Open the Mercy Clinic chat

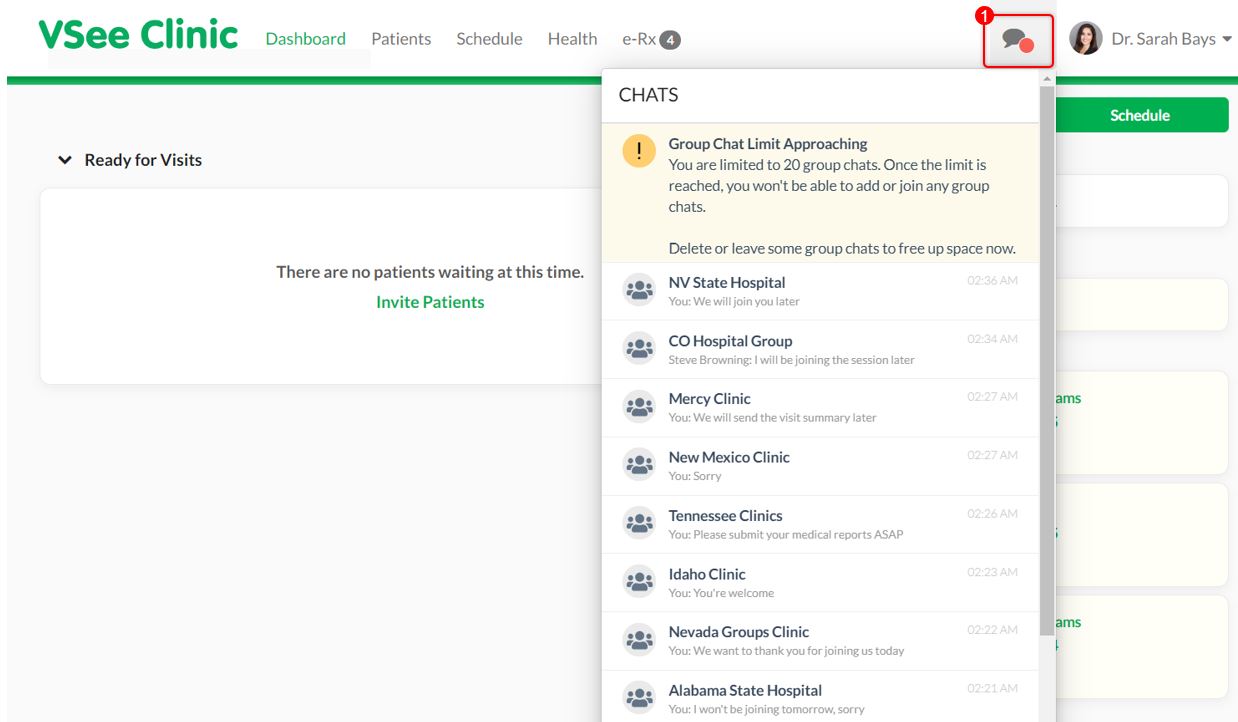point(820,408)
